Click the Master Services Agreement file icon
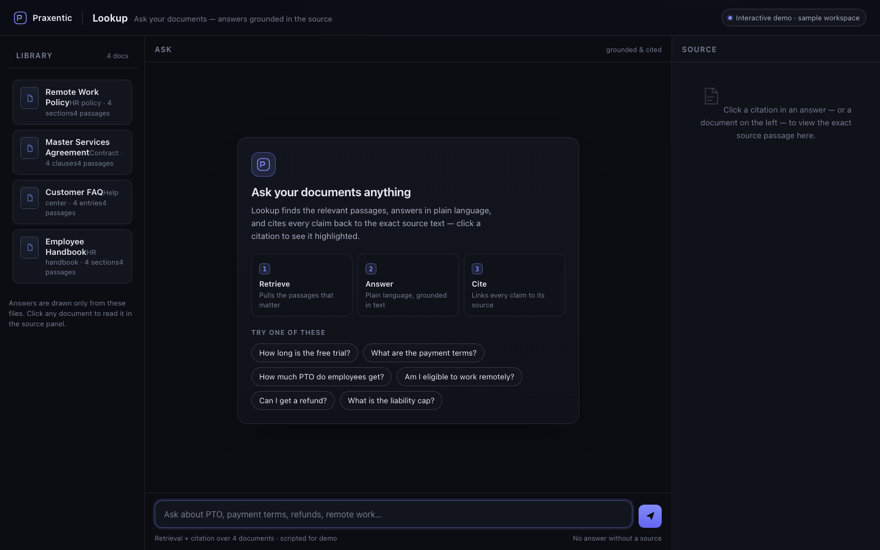 pyautogui.click(x=30, y=148)
